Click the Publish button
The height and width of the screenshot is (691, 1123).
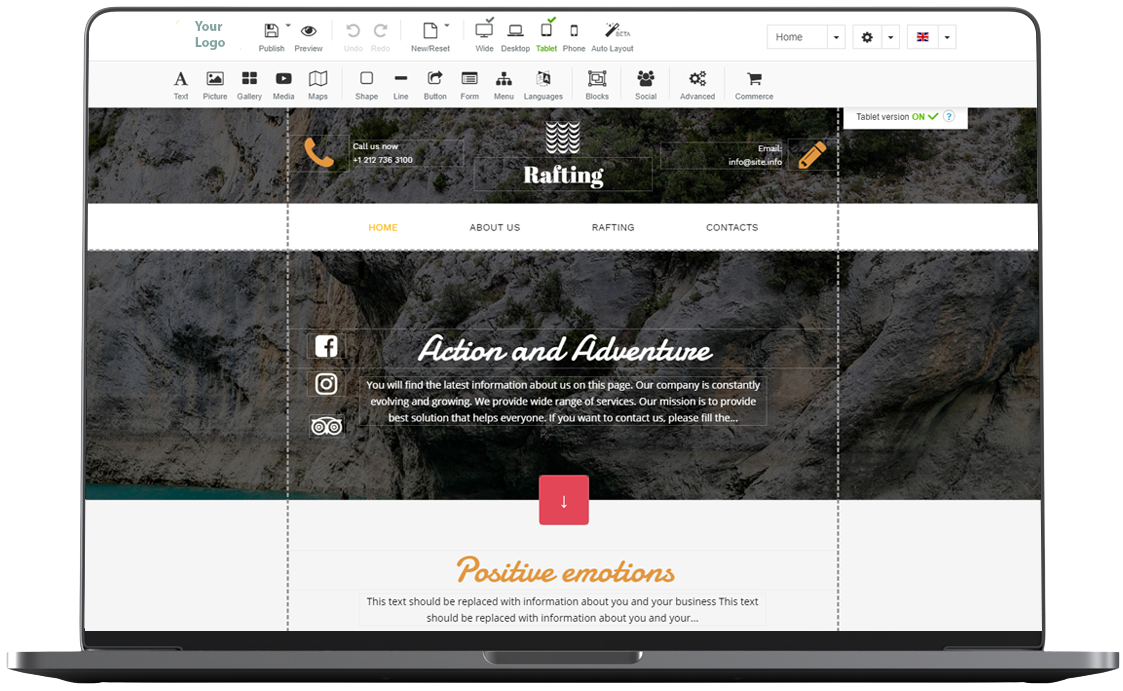pos(271,36)
